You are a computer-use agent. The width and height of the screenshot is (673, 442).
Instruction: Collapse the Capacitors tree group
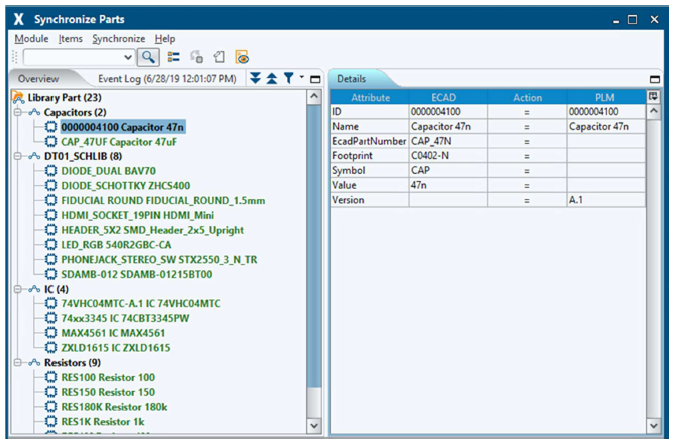pyautogui.click(x=19, y=112)
